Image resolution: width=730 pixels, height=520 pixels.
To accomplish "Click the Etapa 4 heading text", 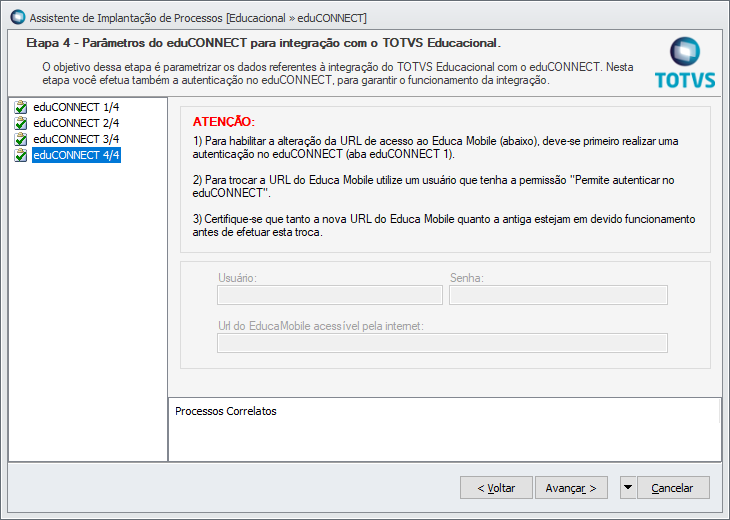I will coord(264,43).
